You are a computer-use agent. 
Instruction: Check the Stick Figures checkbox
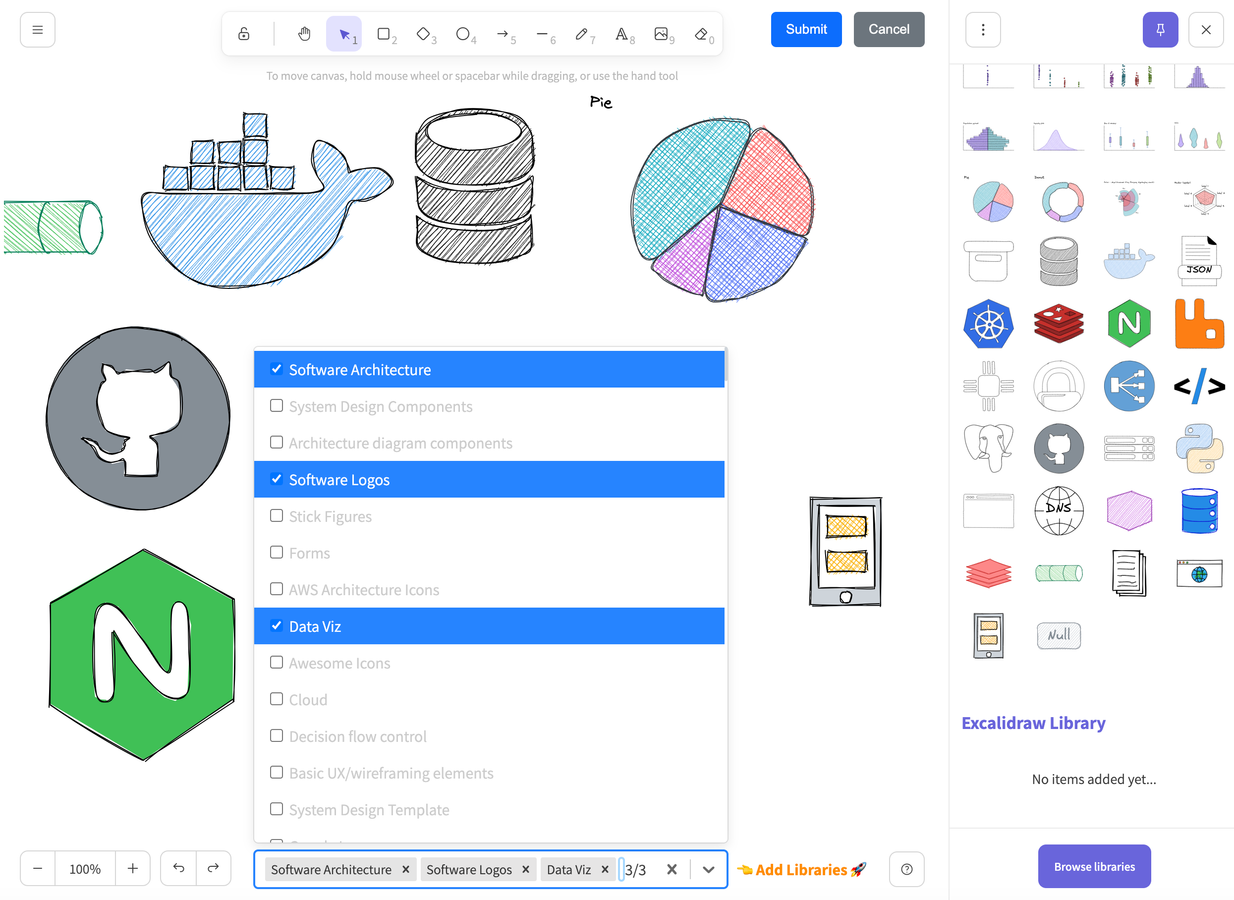(x=277, y=516)
